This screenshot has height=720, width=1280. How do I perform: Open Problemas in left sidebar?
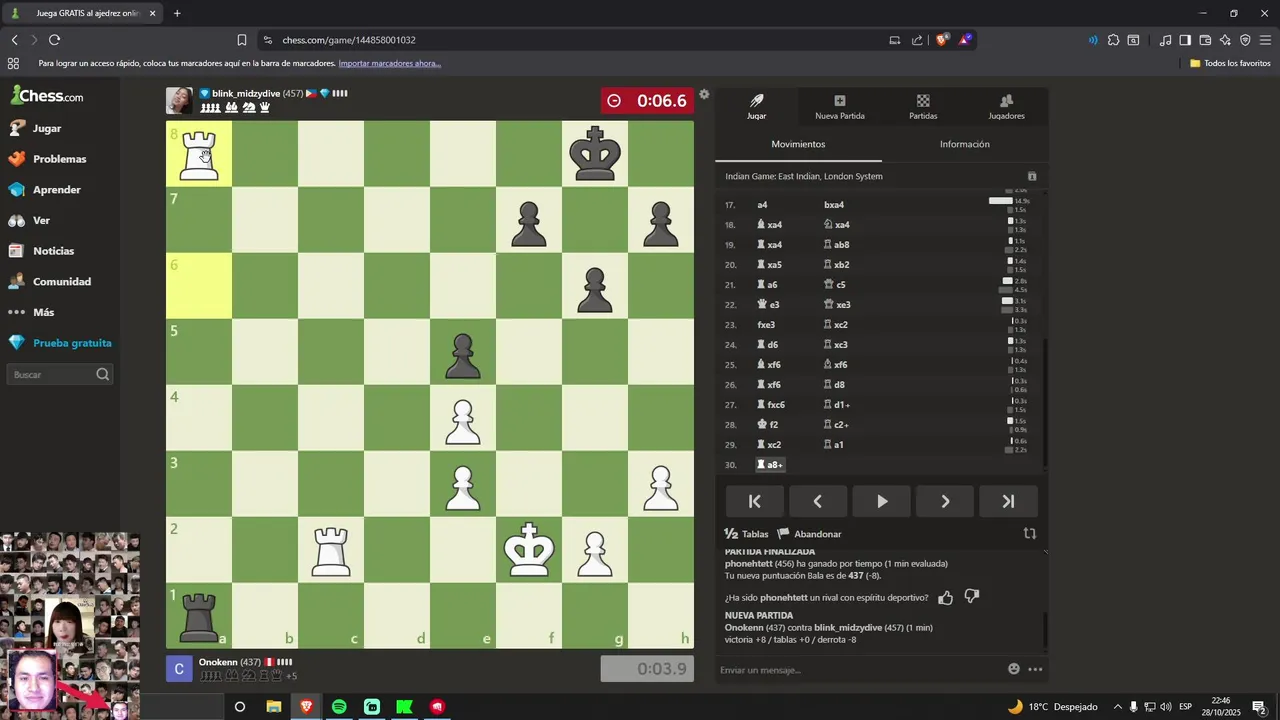click(x=60, y=159)
